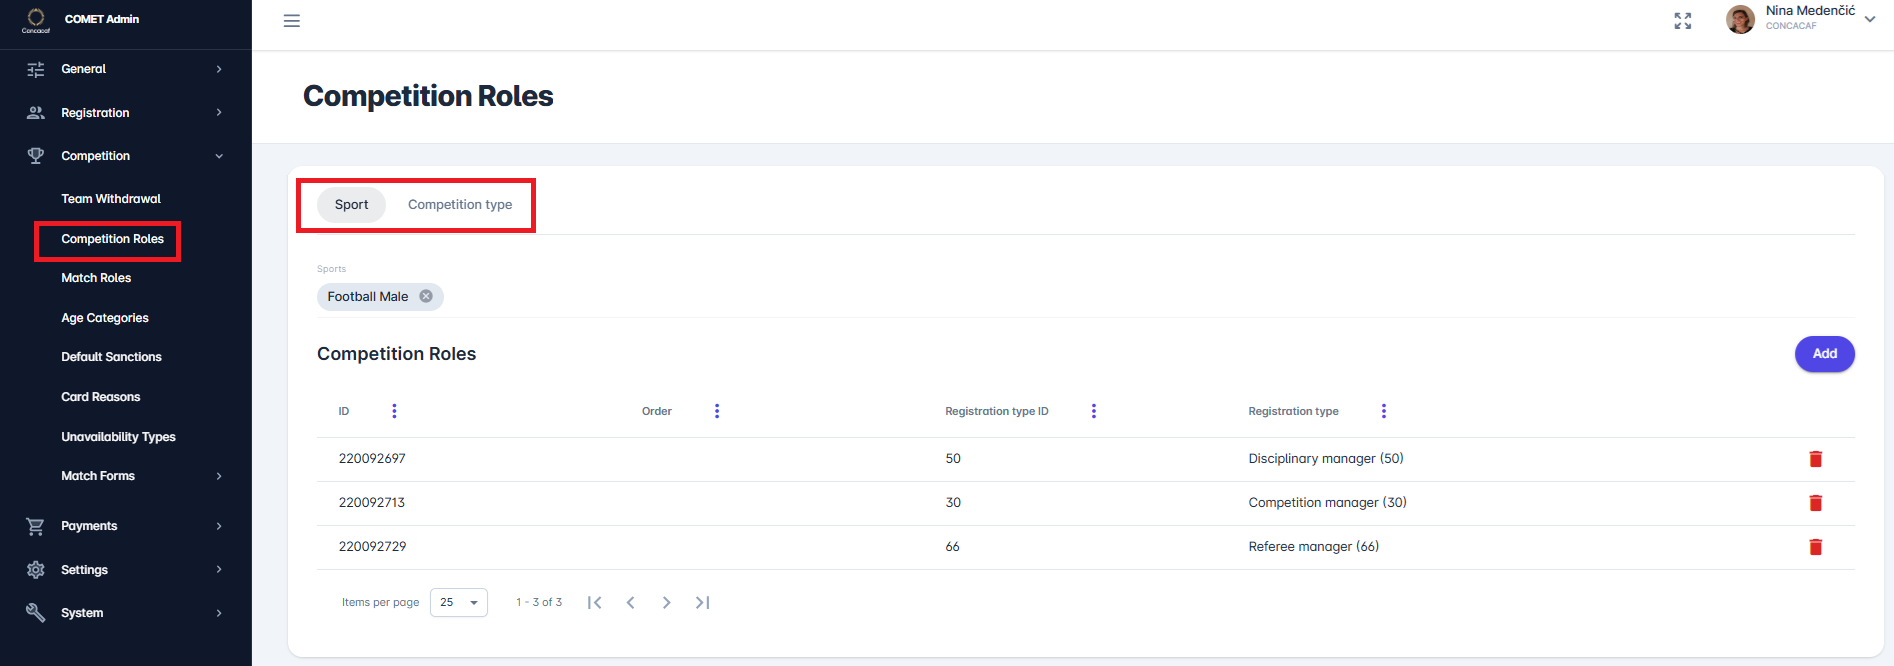The image size is (1894, 666).
Task: Open Registration type ID column options
Action: [1094, 411]
